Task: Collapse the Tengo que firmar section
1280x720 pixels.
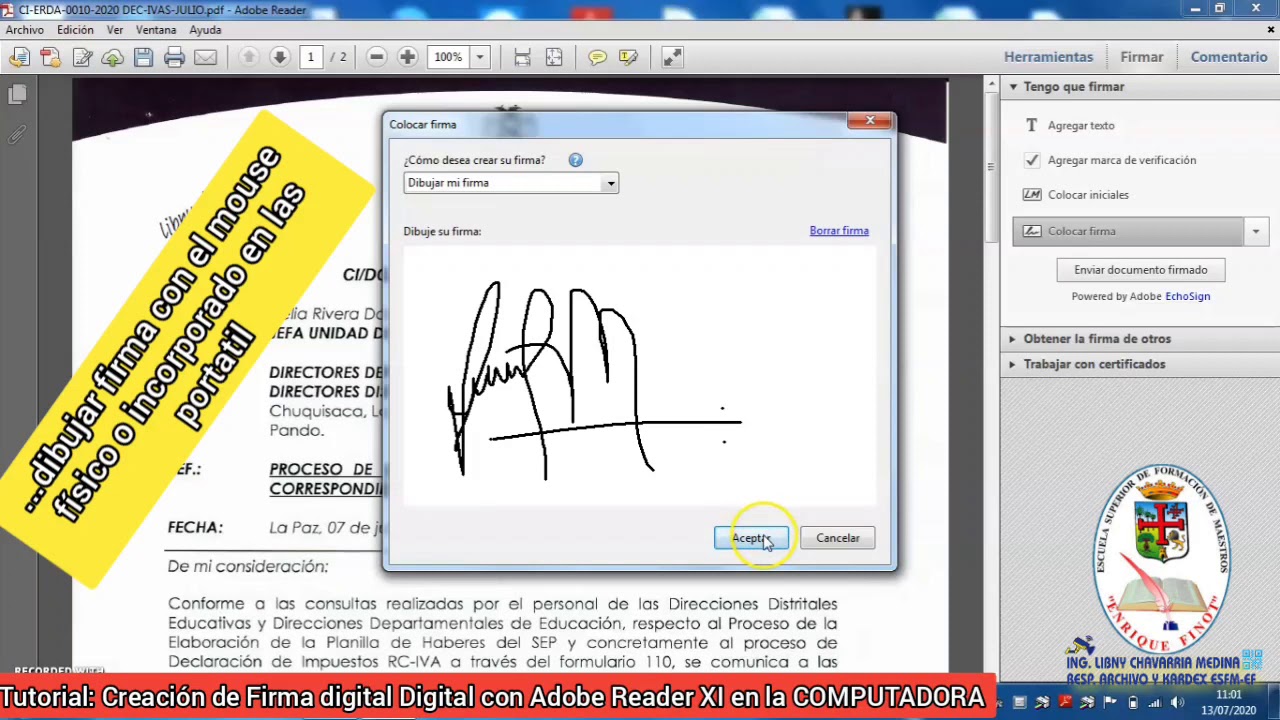Action: (1013, 87)
